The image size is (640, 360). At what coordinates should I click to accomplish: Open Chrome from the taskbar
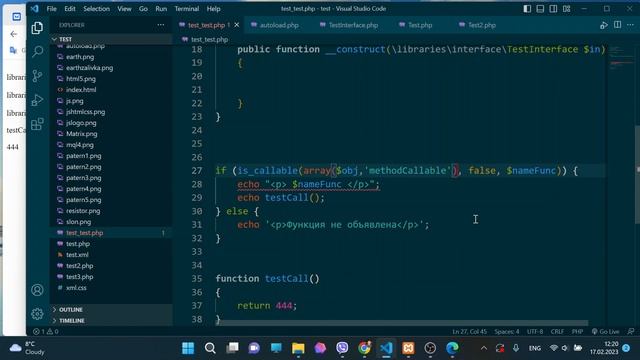click(364, 348)
